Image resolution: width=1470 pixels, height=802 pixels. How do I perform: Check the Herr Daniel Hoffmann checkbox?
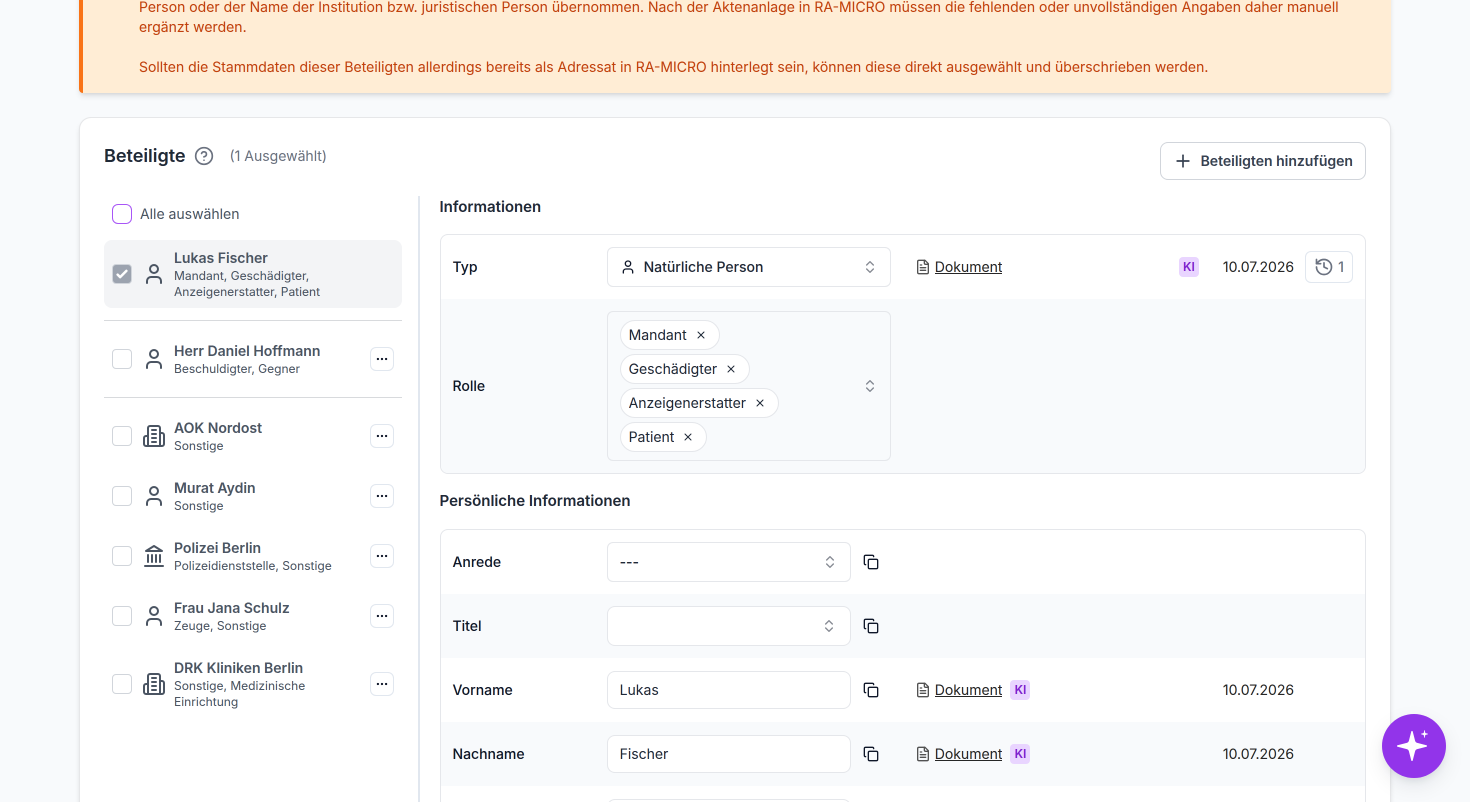(122, 359)
